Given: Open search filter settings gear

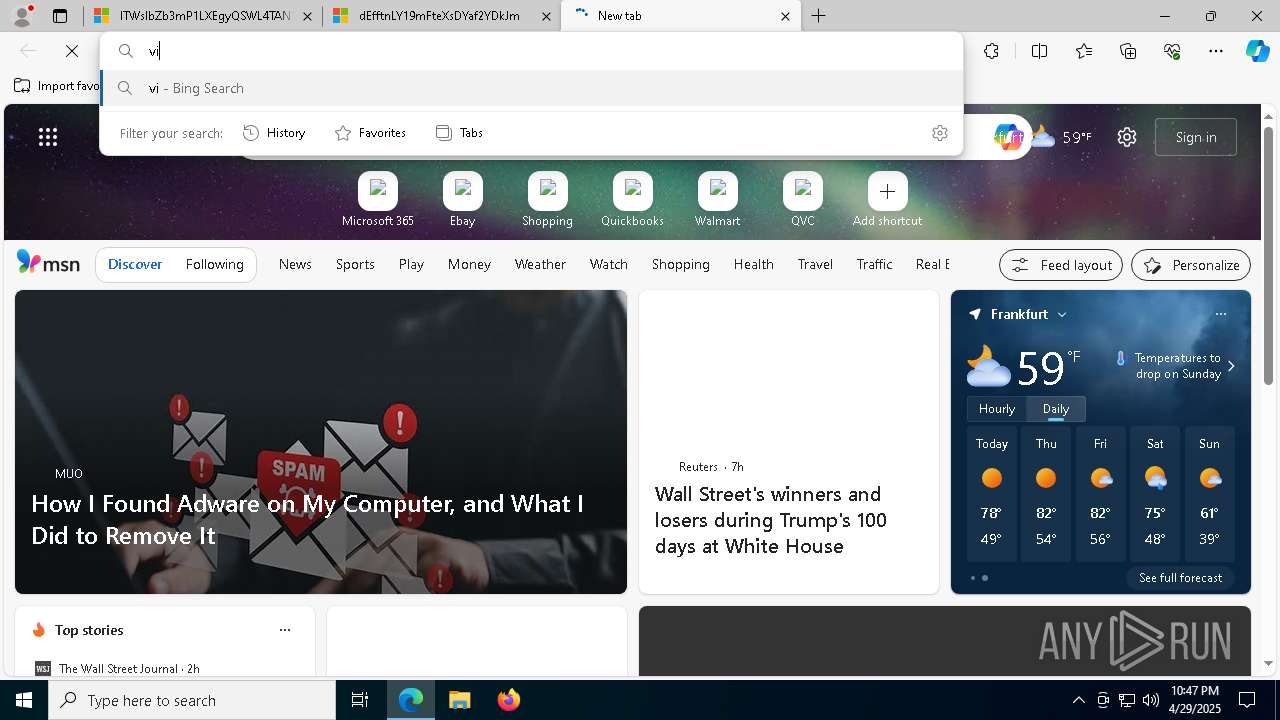Looking at the screenshot, I should (939, 133).
